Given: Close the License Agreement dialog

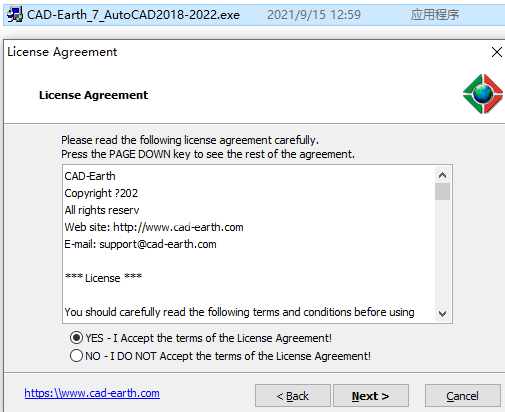Looking at the screenshot, I should [497, 52].
